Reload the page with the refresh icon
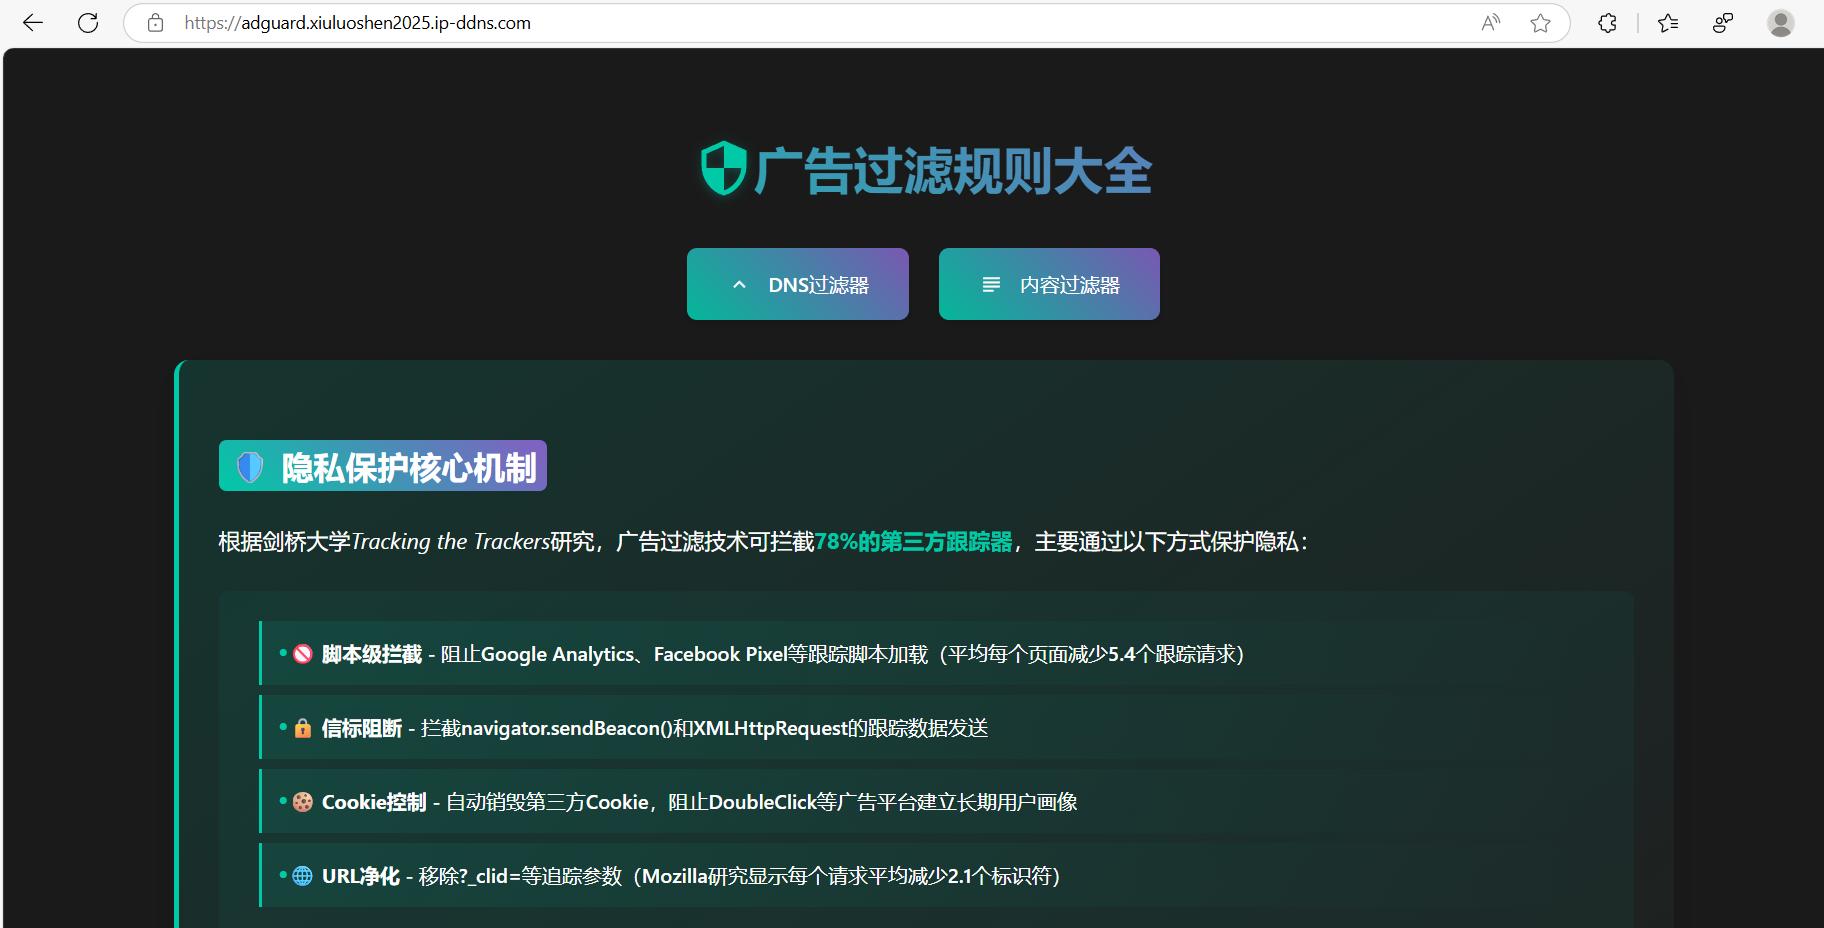This screenshot has height=928, width=1824. [87, 22]
